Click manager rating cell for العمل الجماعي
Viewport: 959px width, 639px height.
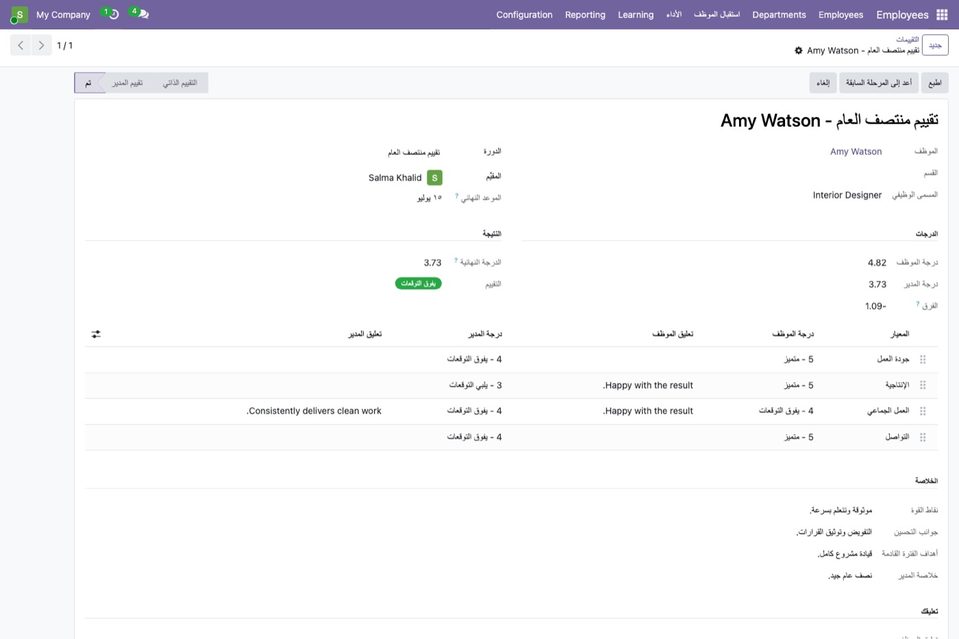[474, 411]
